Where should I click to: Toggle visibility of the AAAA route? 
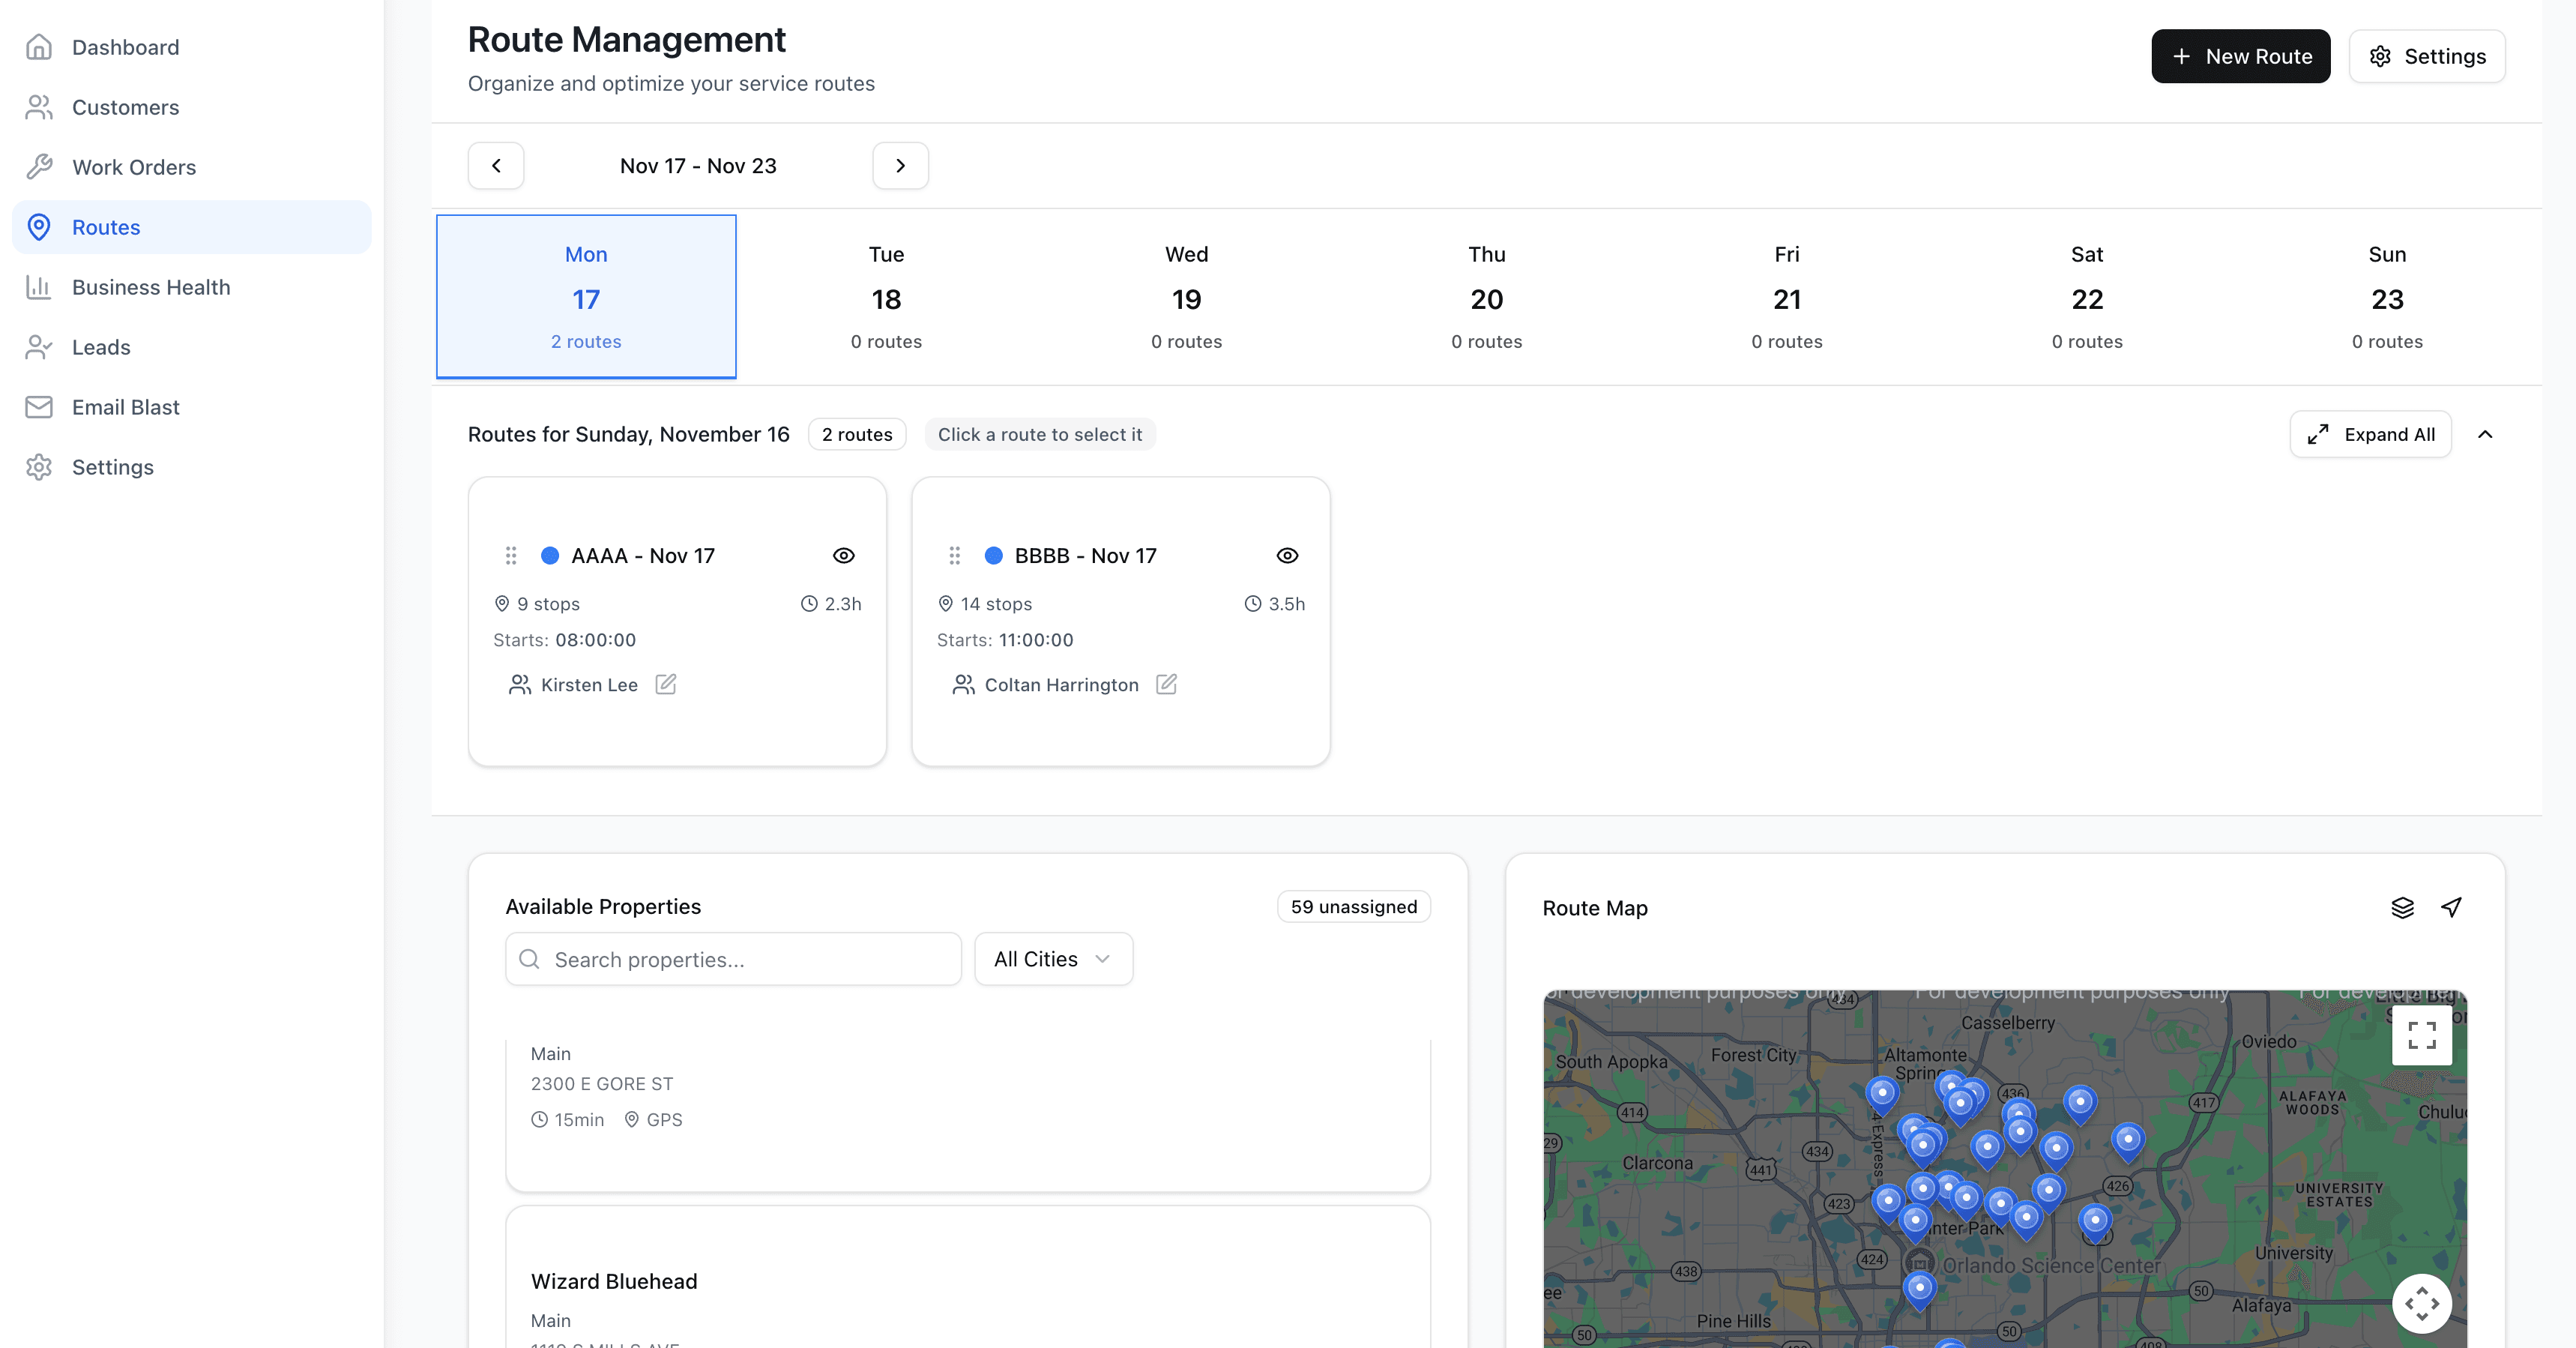click(x=844, y=556)
